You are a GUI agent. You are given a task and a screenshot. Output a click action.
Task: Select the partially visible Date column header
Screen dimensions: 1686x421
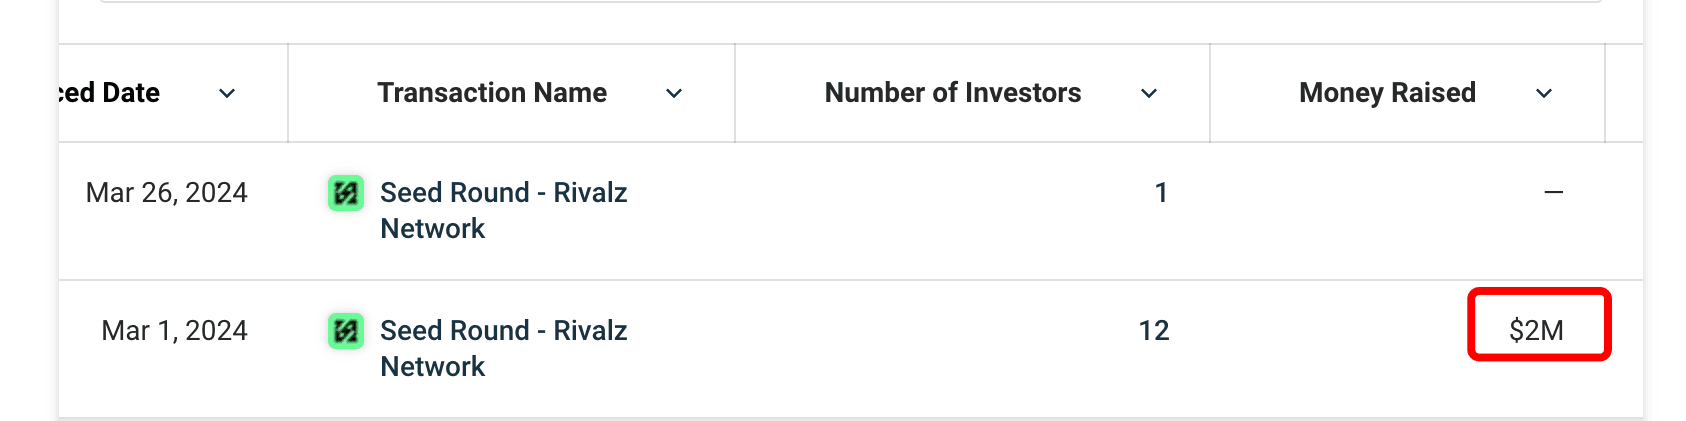point(109,93)
